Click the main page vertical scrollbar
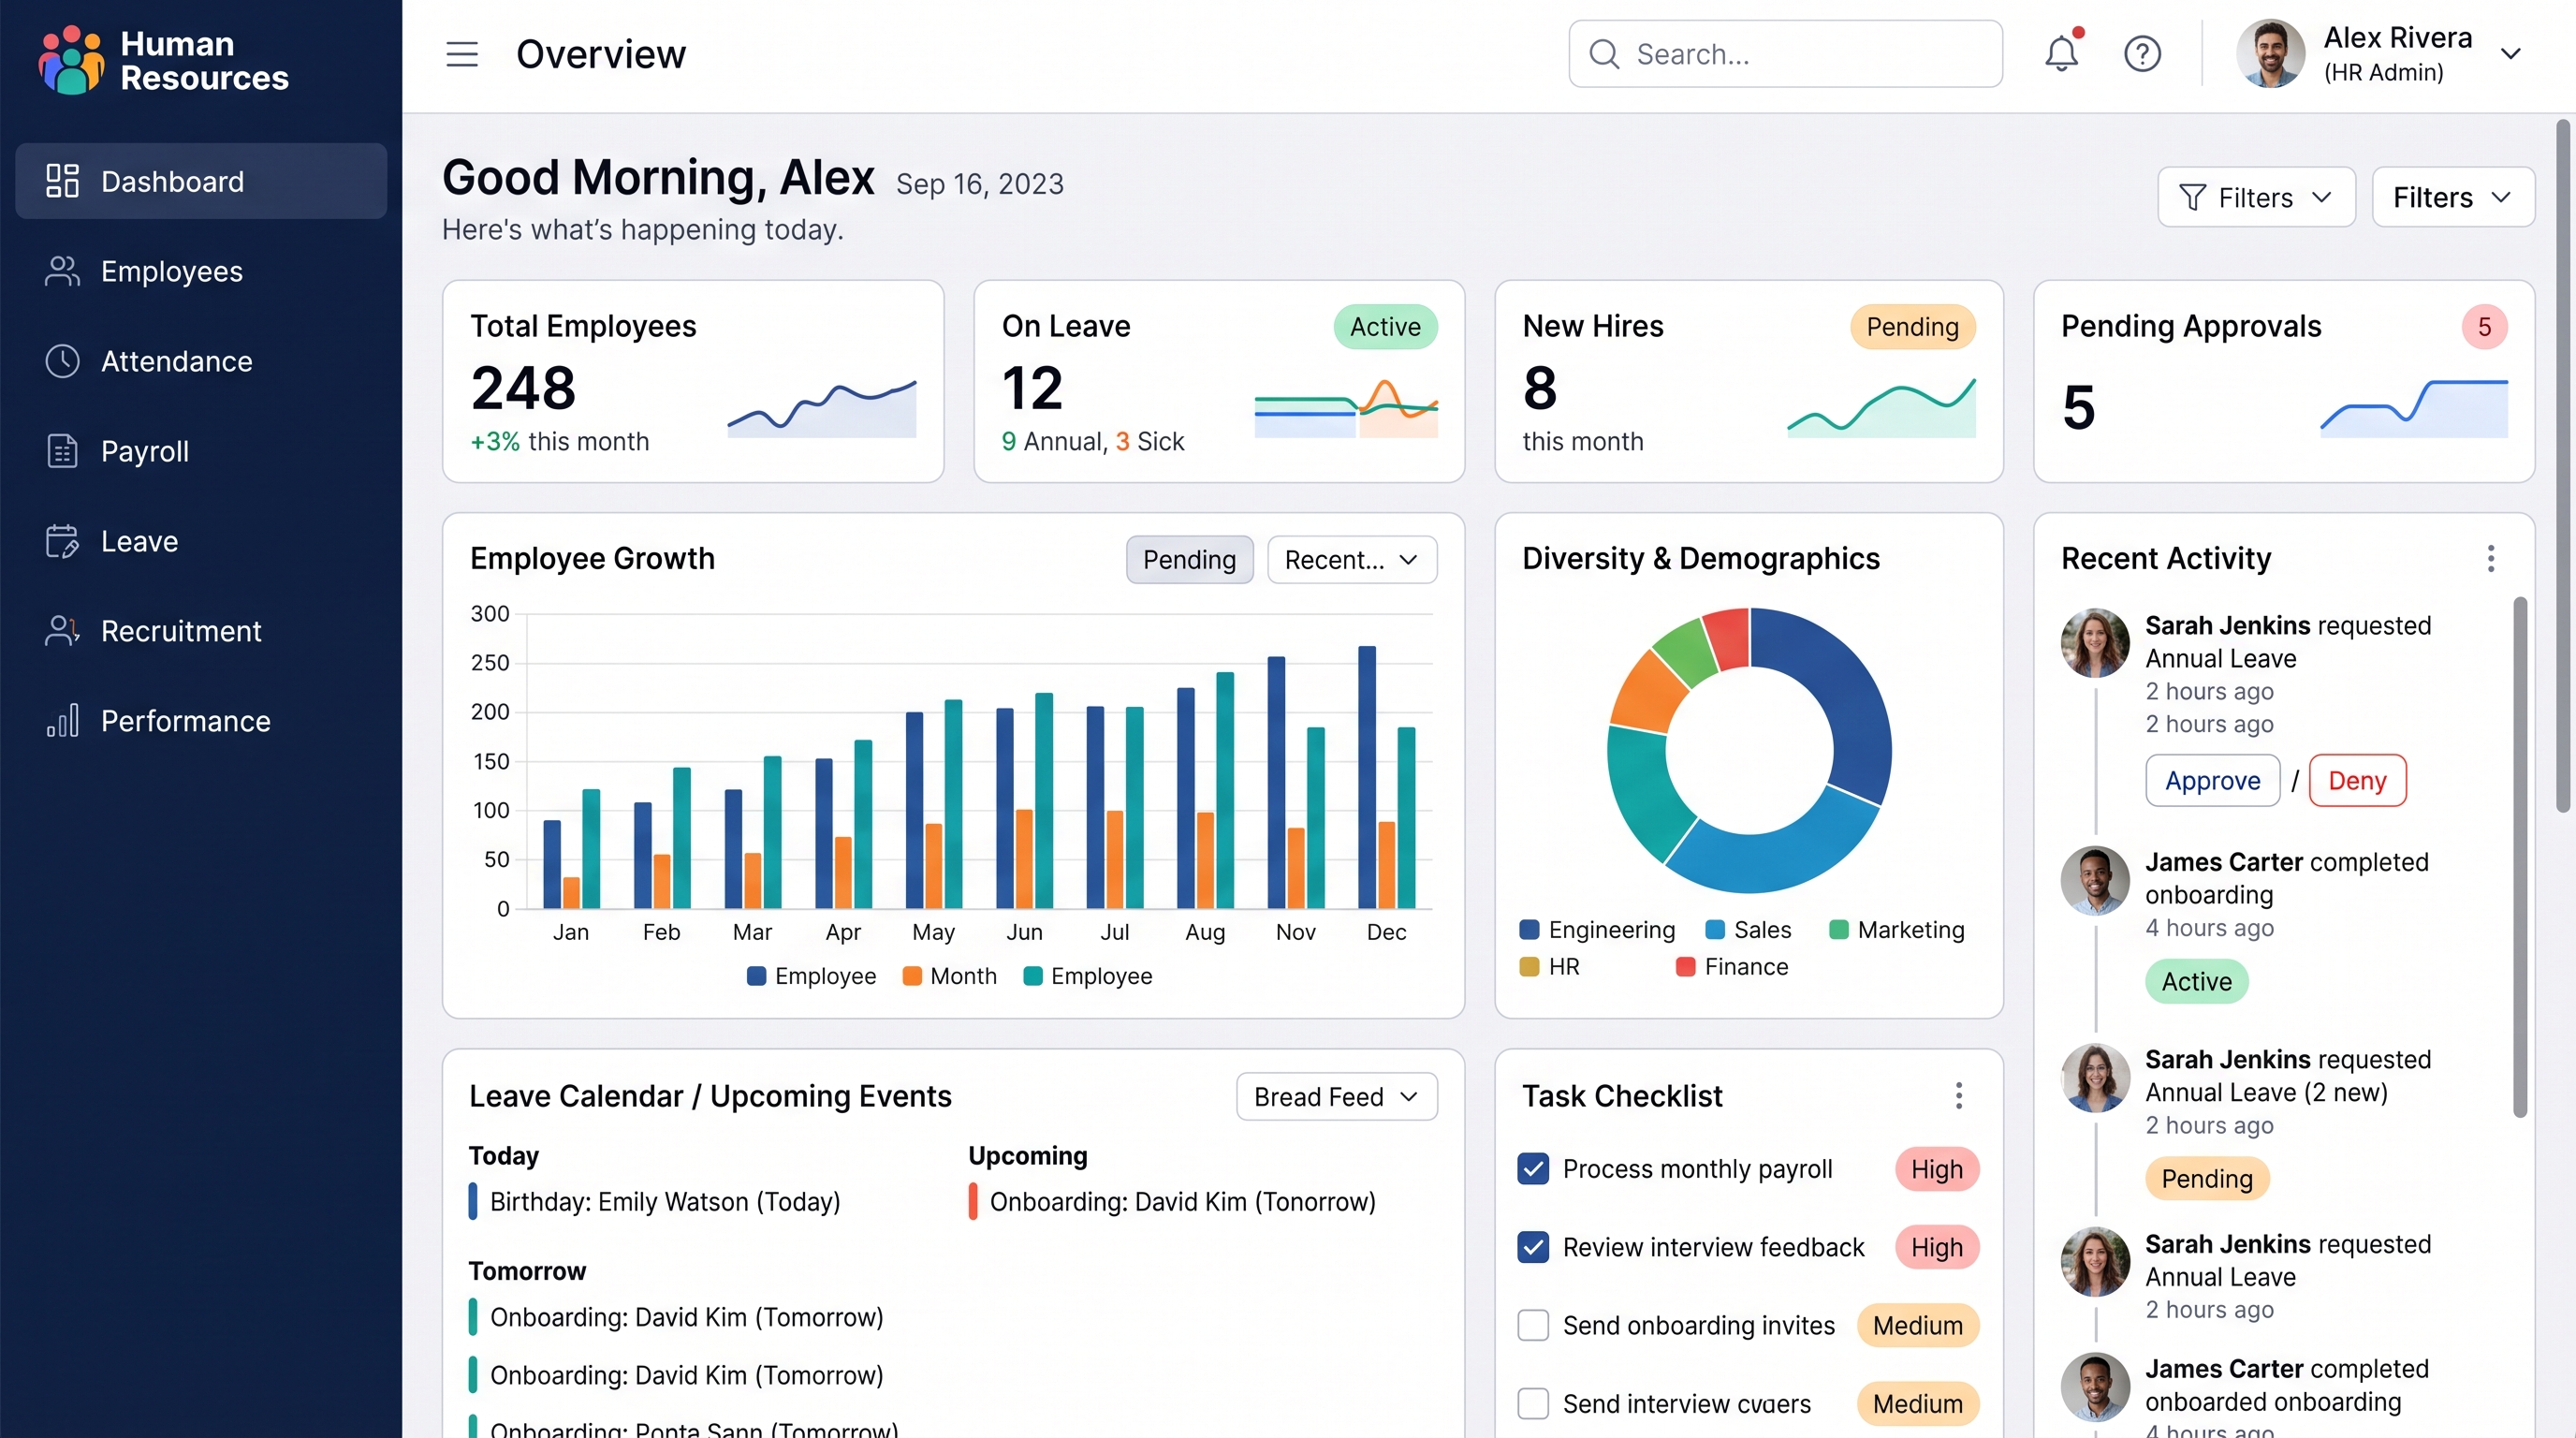2576x1438 pixels. click(2562, 465)
